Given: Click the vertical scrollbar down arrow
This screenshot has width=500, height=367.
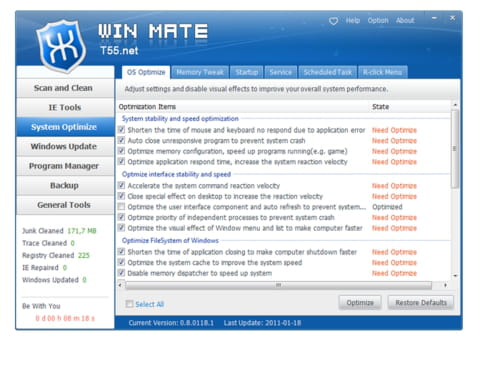Looking at the screenshot, I should (455, 276).
